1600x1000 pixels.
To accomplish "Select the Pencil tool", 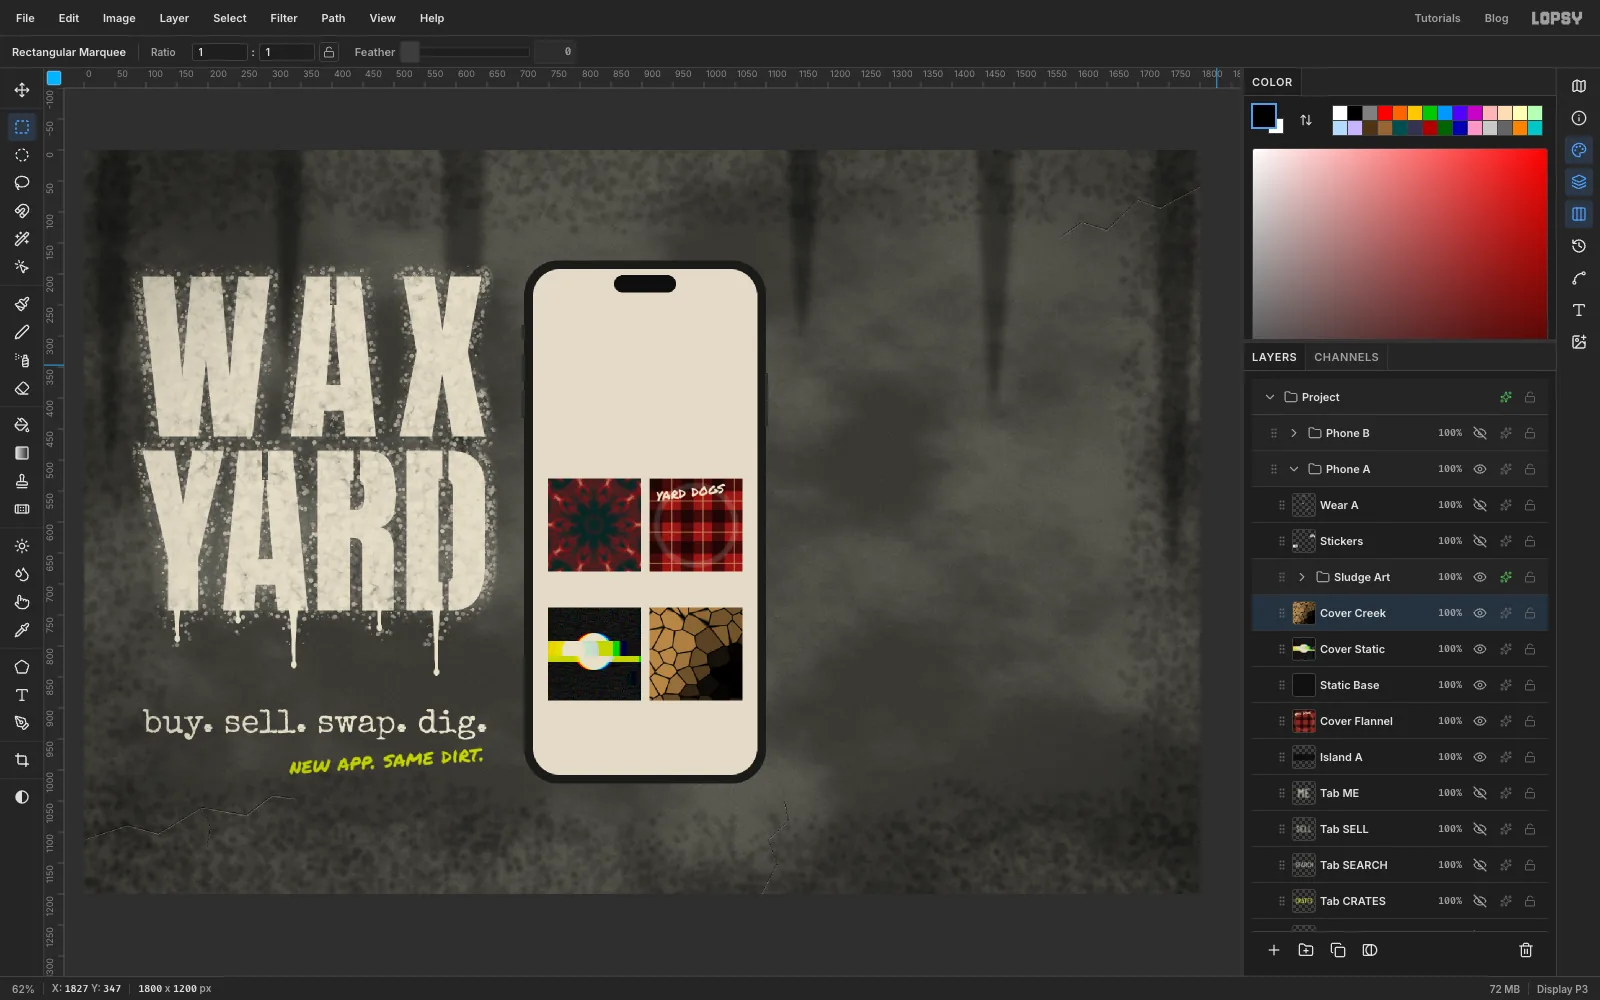I will (22, 332).
